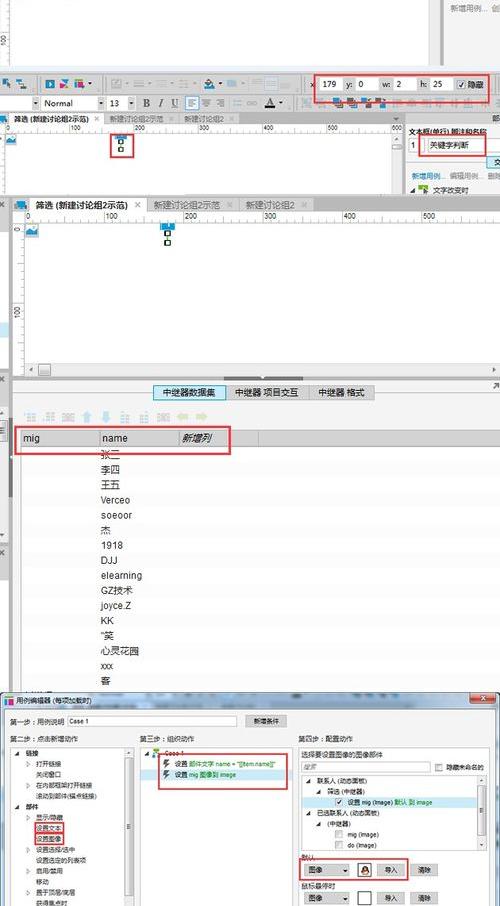Click the 鼠标悬停时 导入 button

[x=391, y=898]
